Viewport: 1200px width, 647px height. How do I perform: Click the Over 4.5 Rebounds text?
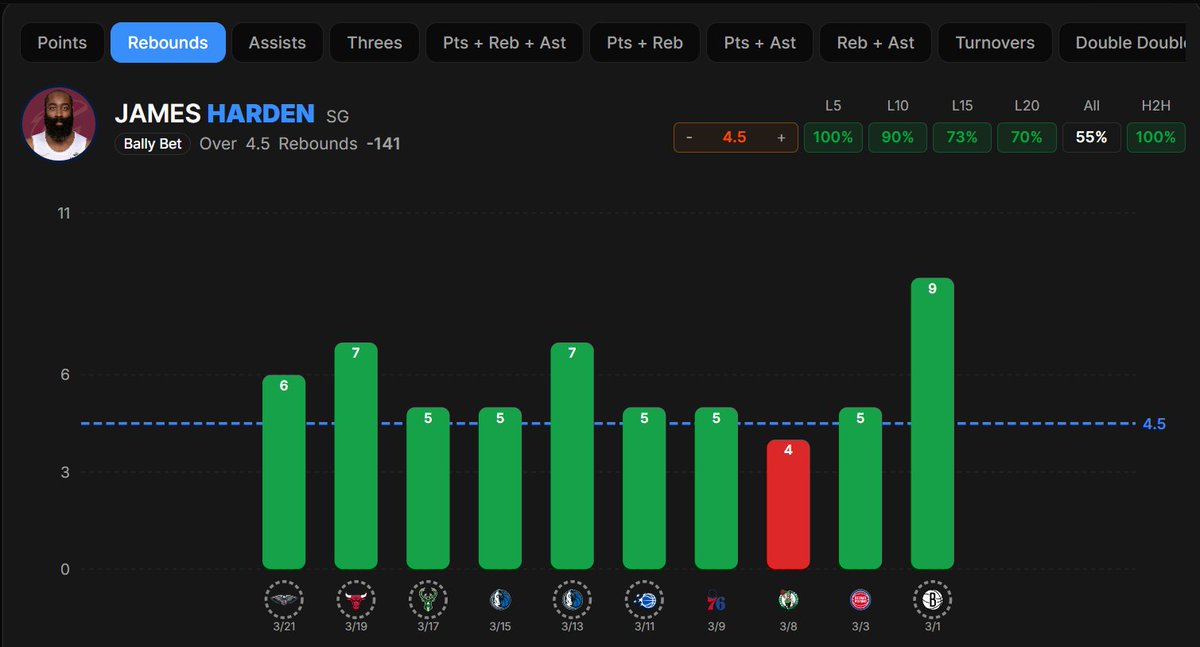278,144
